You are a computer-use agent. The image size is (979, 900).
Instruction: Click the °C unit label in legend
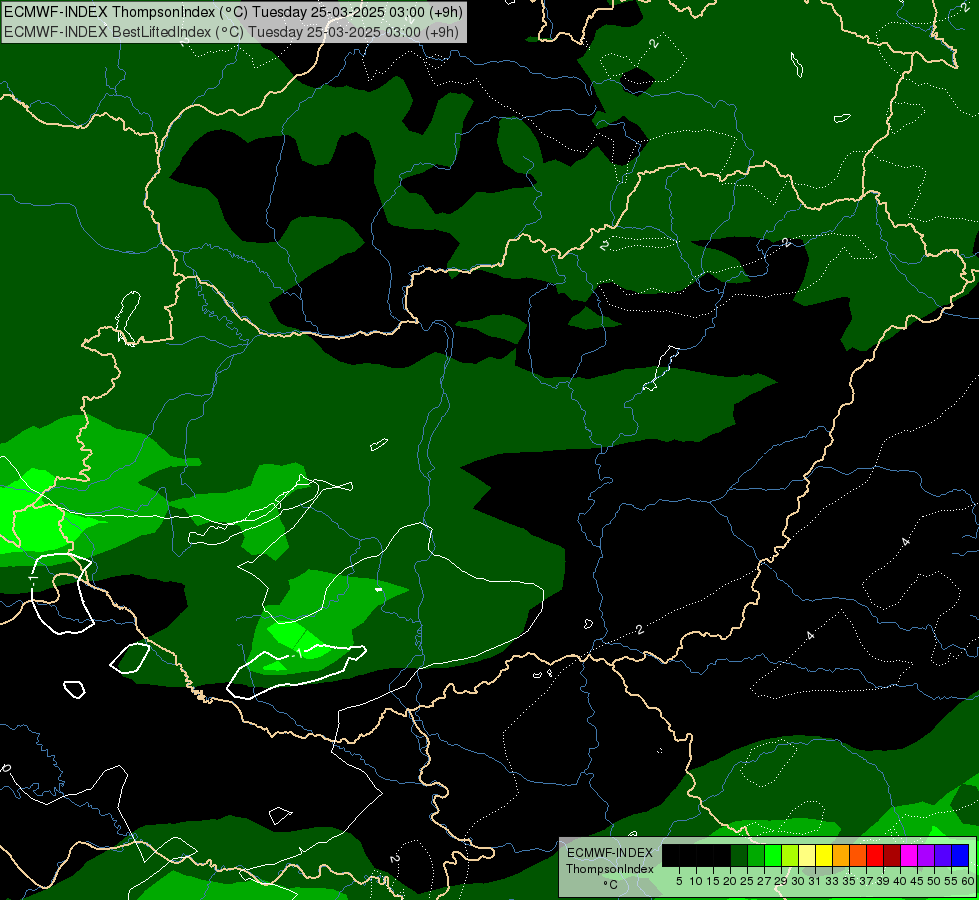610,885
